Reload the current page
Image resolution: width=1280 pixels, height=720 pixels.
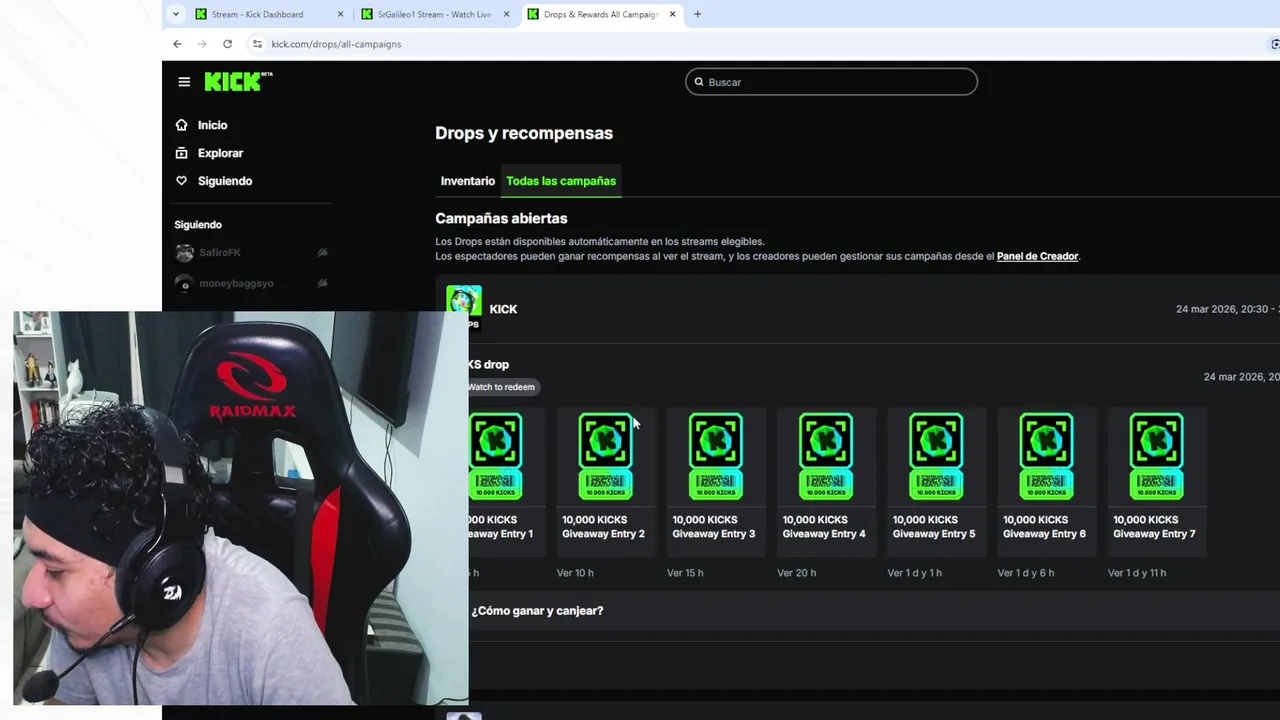point(227,44)
